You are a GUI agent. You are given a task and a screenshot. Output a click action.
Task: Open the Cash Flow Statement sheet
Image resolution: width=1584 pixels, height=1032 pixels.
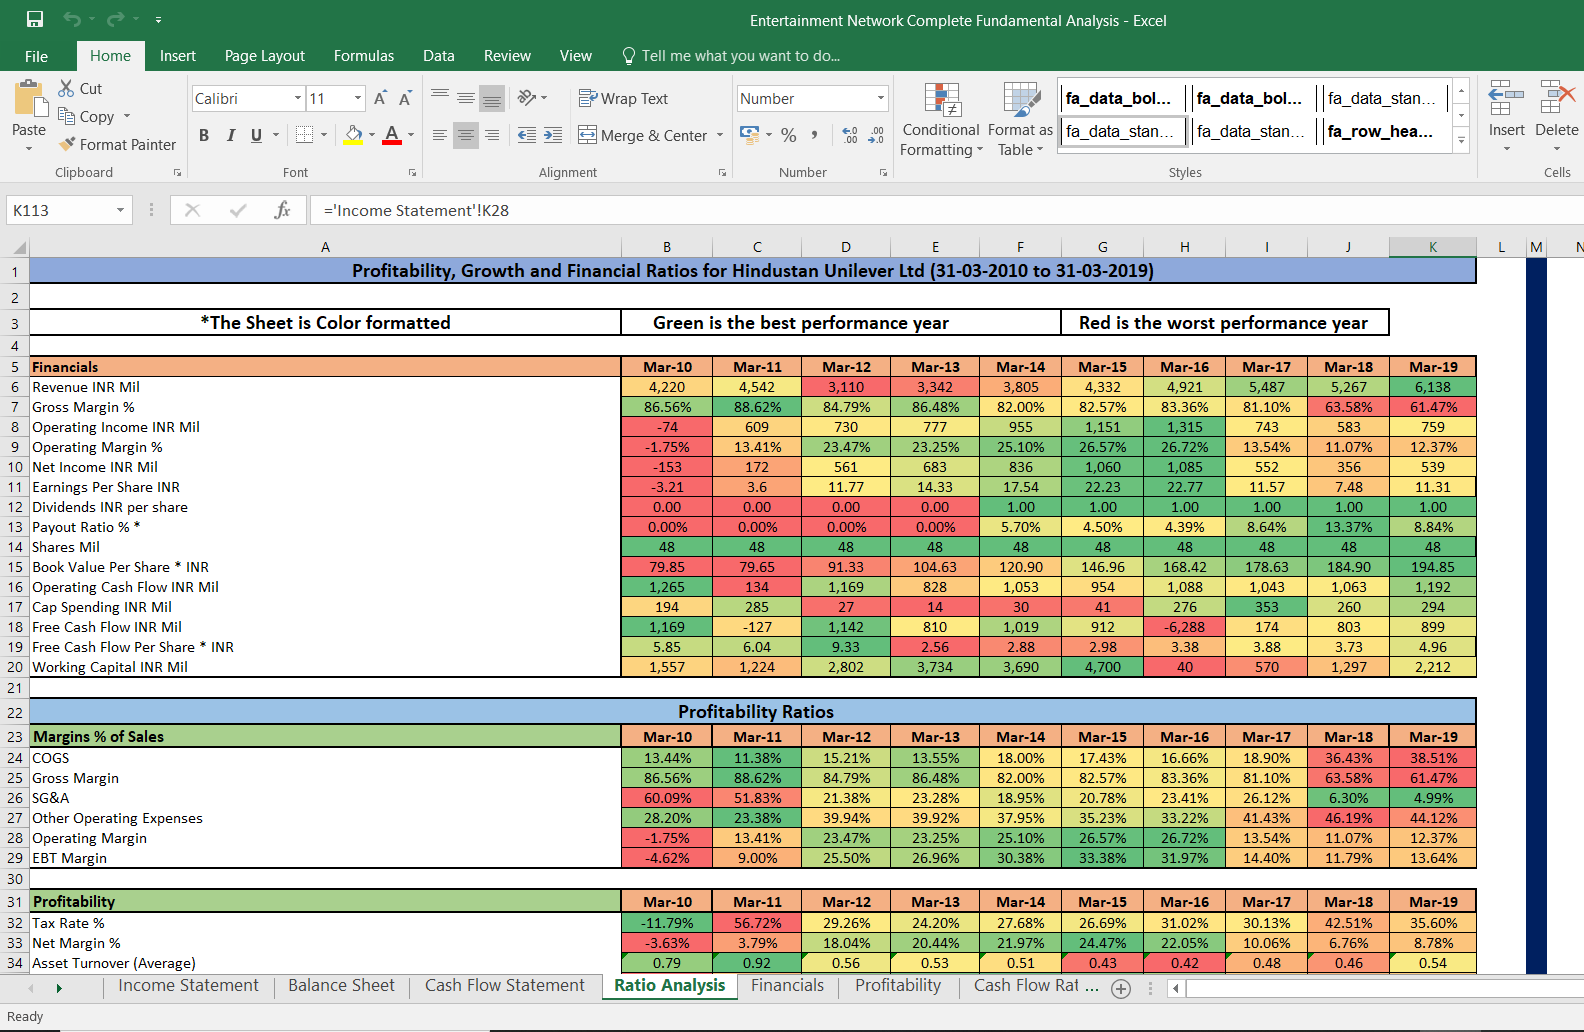tap(505, 986)
